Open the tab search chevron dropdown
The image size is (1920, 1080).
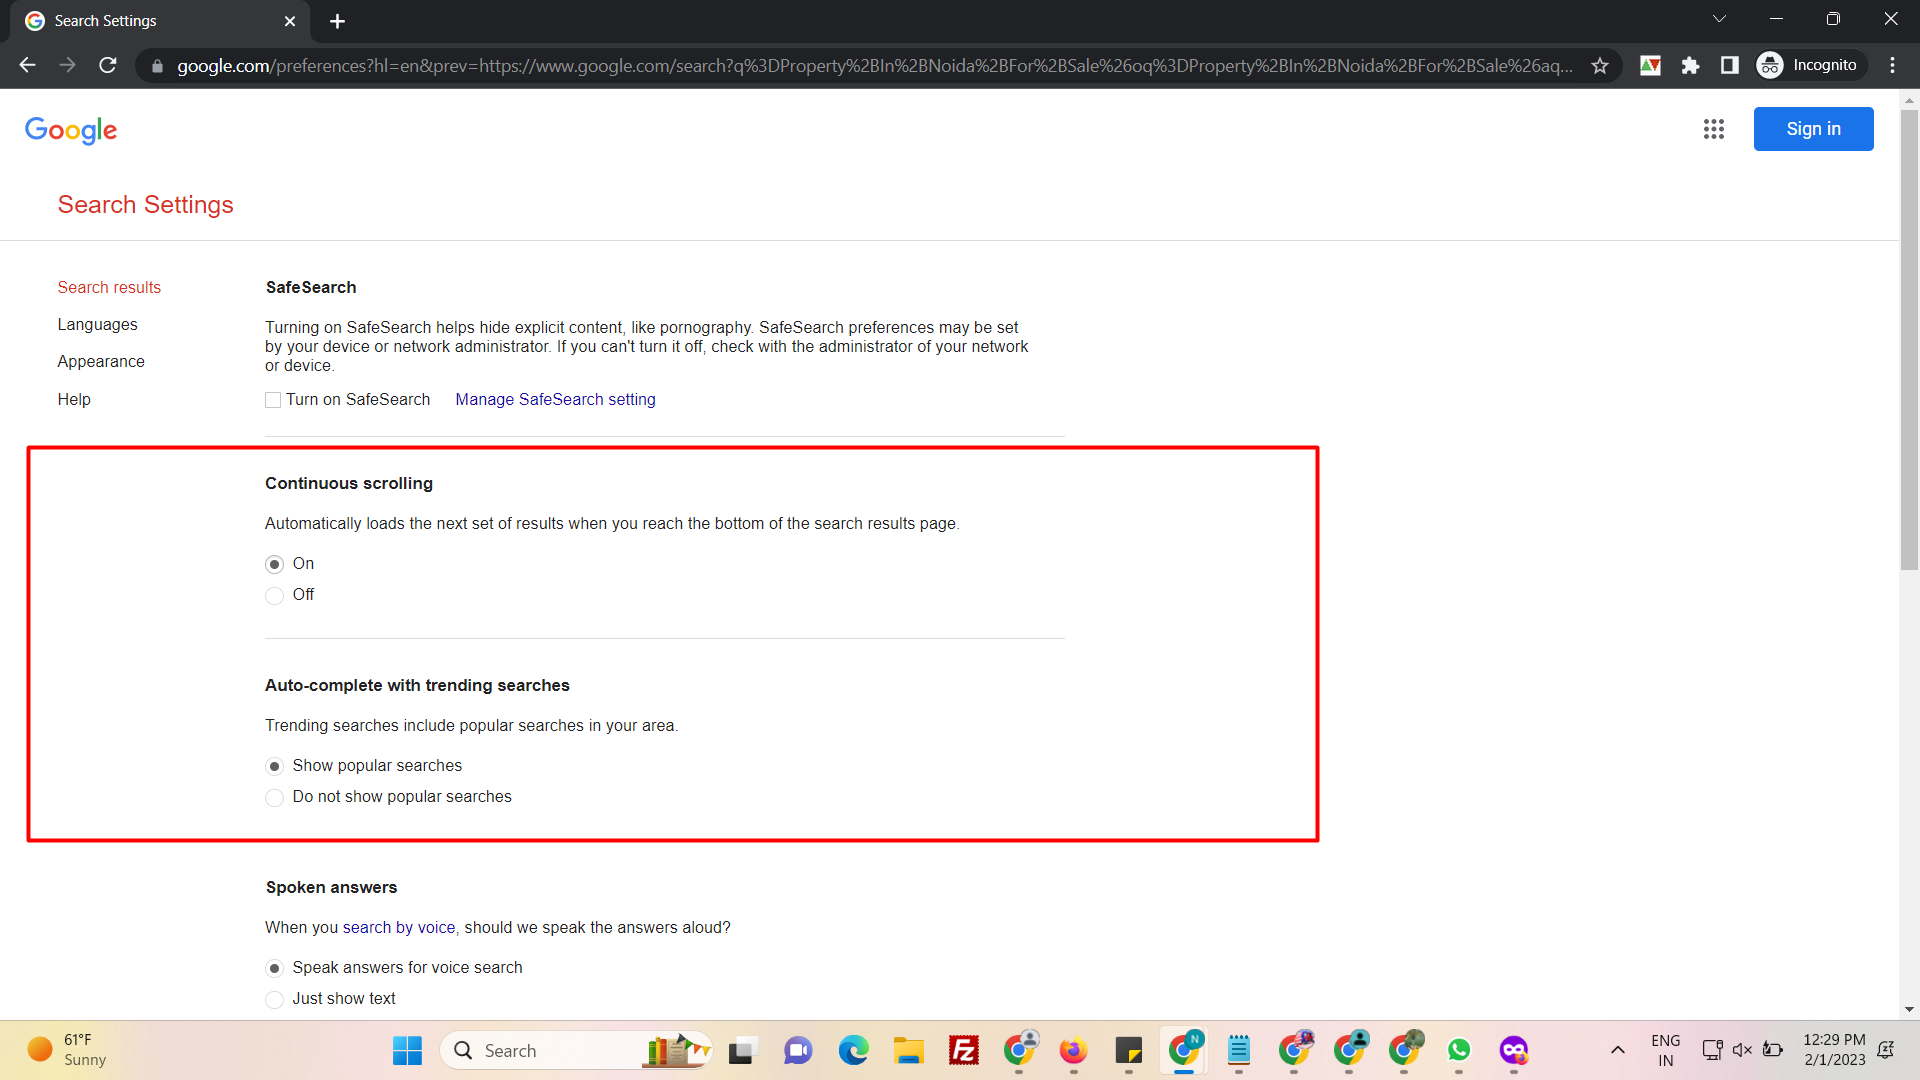point(1719,18)
